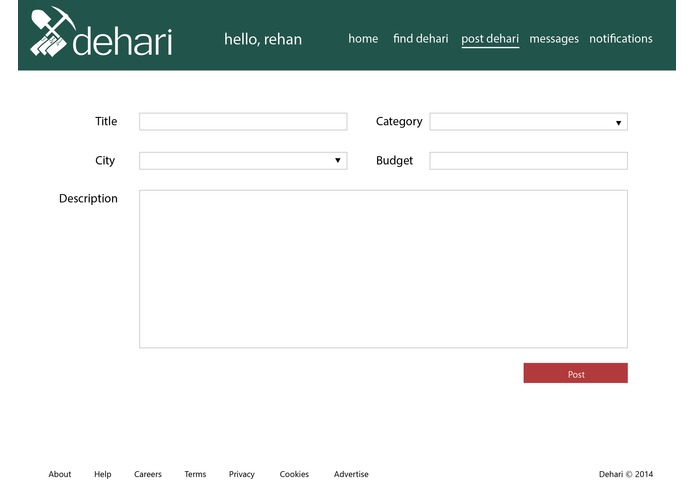Click the 'Budget' field label
This screenshot has height=494, width=695.
point(394,160)
